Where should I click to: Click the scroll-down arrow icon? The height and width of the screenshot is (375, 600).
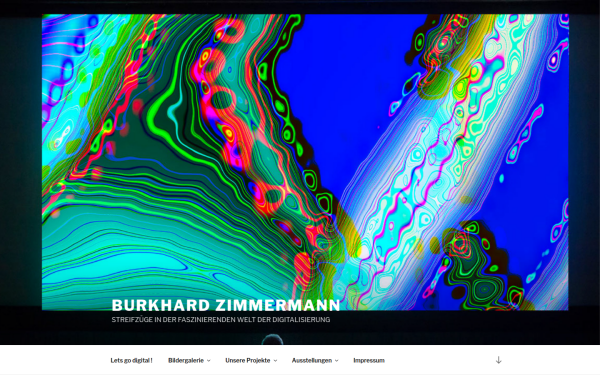click(498, 360)
